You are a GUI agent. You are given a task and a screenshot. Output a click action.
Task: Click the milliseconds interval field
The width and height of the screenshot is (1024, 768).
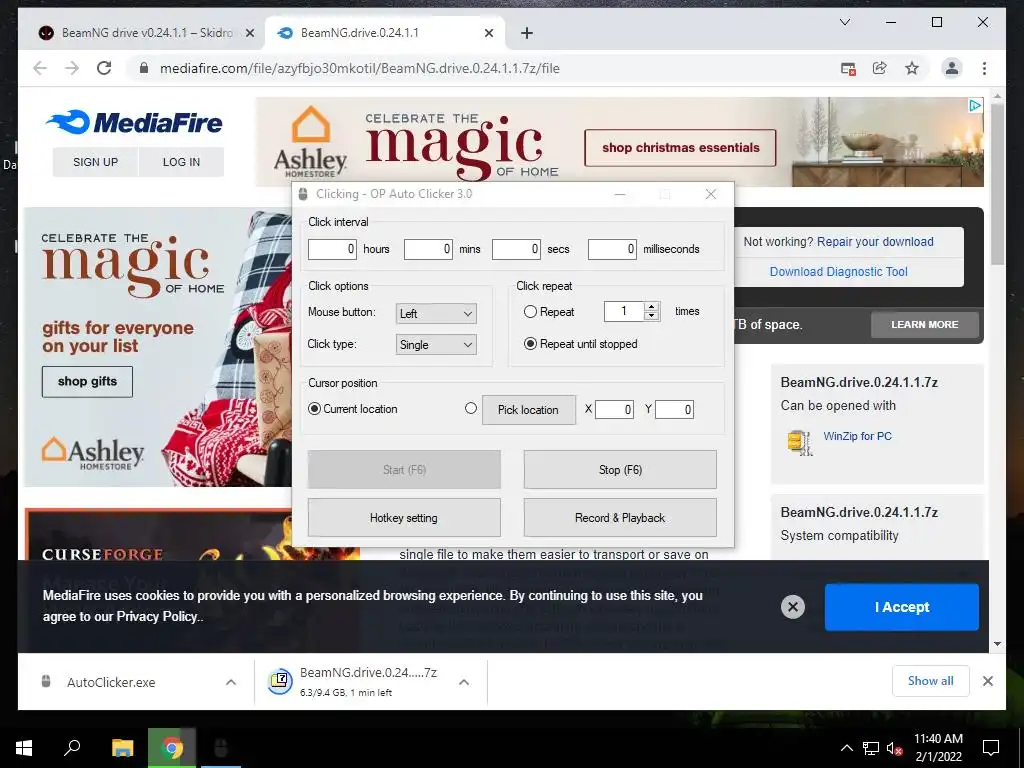point(612,249)
